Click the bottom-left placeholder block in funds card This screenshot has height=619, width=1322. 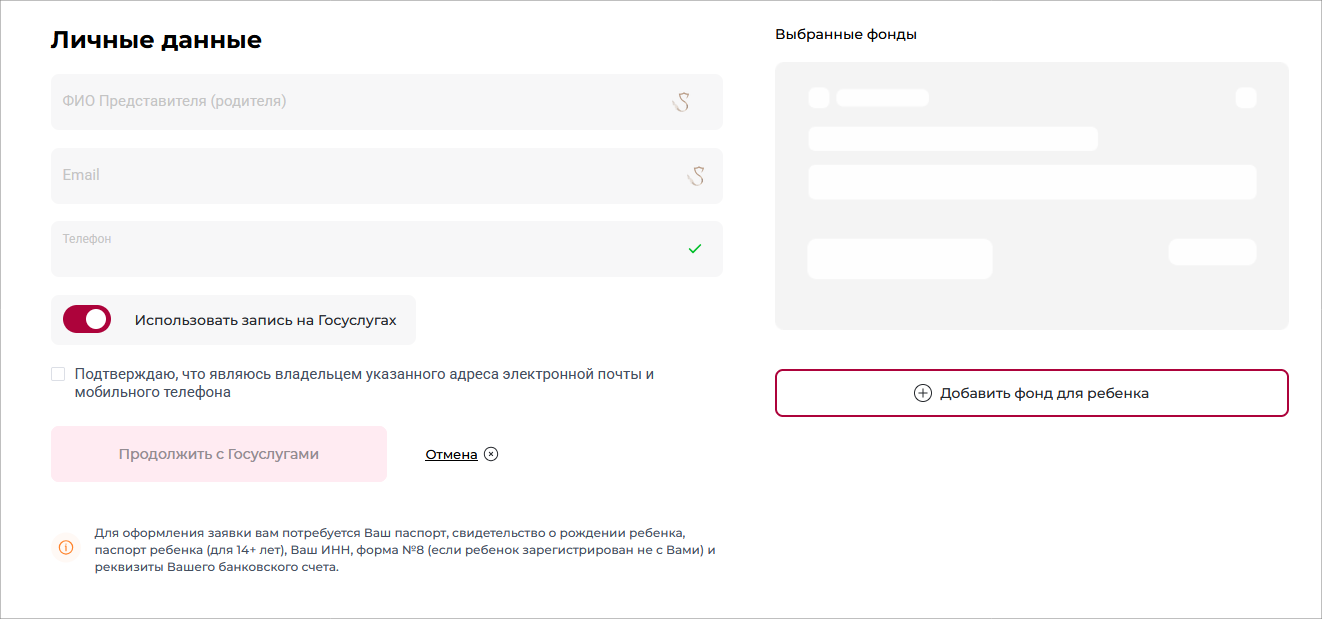click(899, 259)
